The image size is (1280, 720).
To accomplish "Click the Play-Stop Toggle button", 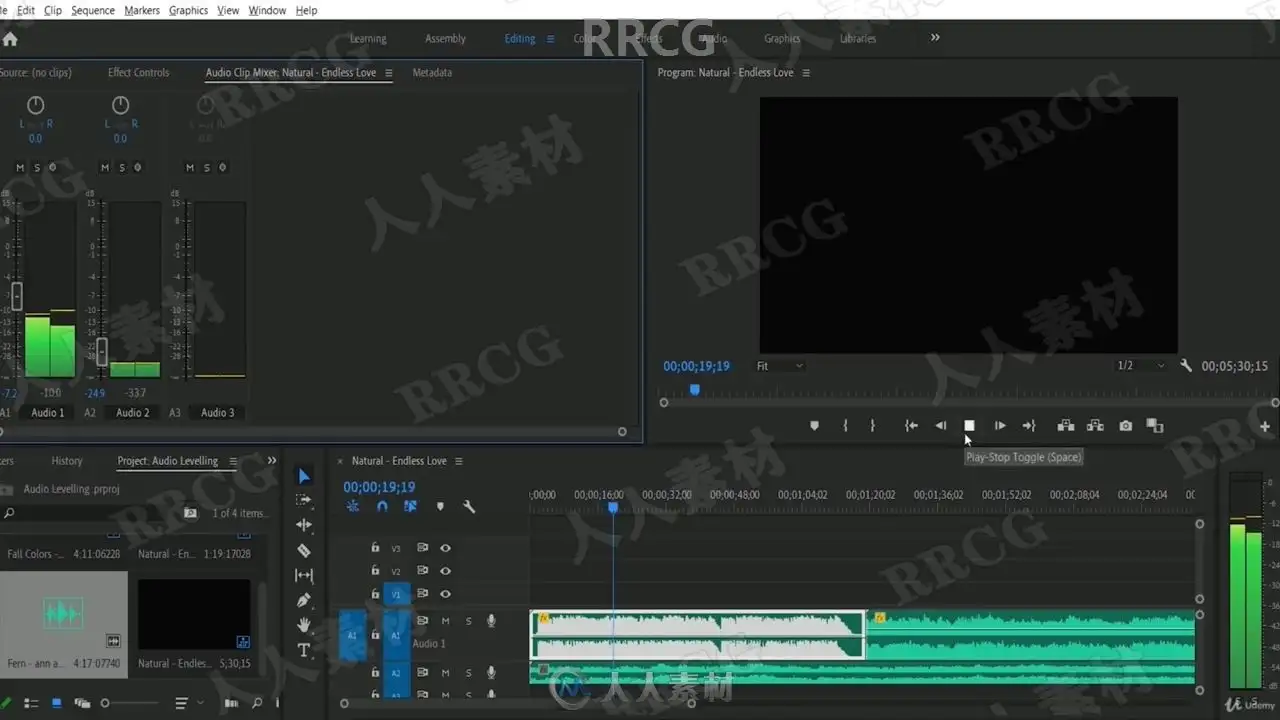I will 969,426.
